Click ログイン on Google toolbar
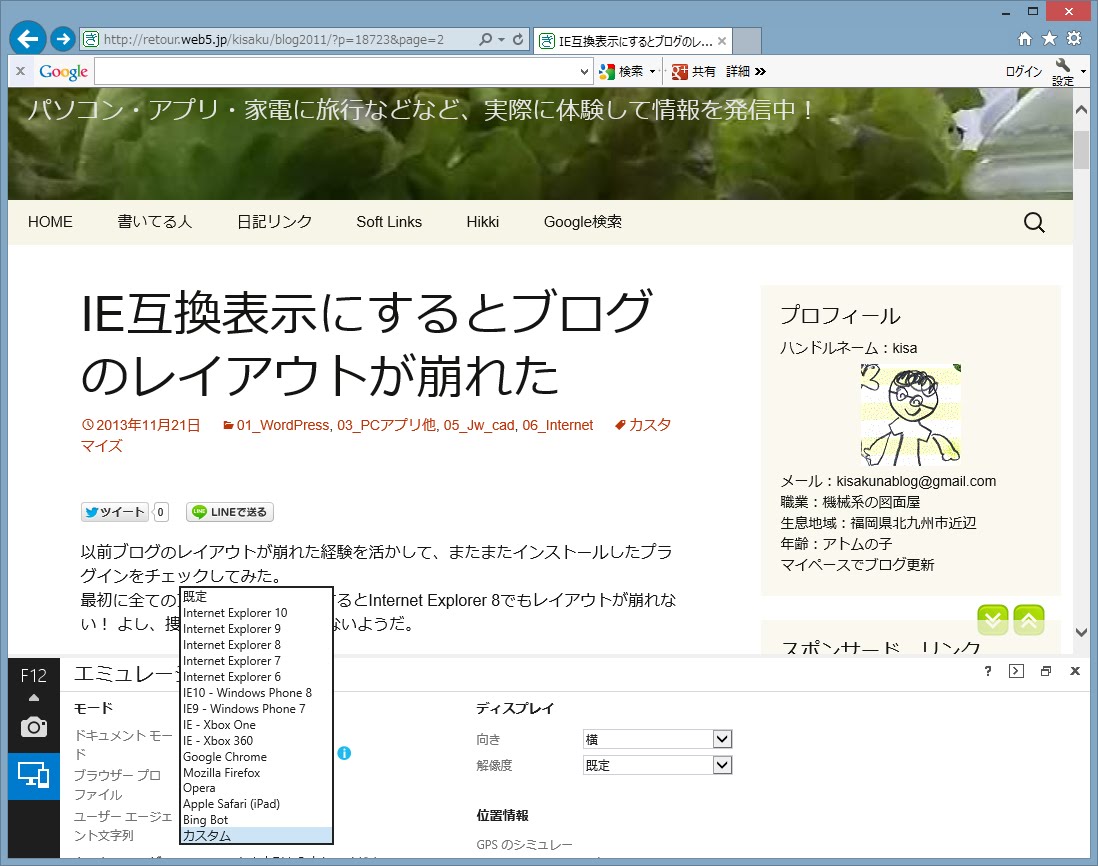This screenshot has width=1098, height=866. [1024, 71]
